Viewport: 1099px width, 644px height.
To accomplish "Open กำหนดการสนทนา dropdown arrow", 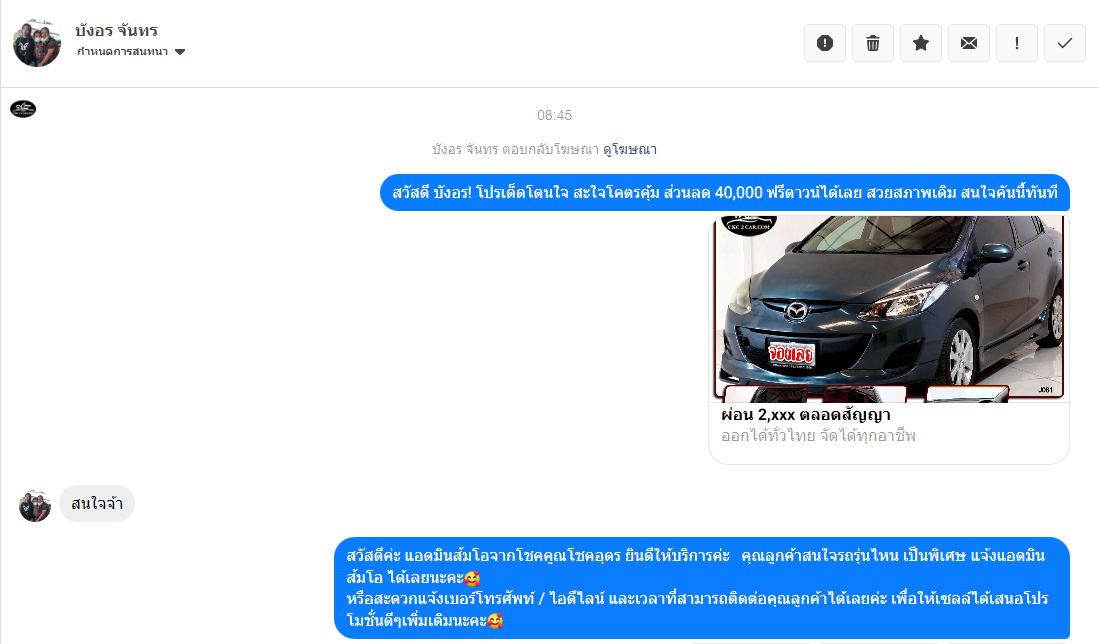I will point(180,52).
